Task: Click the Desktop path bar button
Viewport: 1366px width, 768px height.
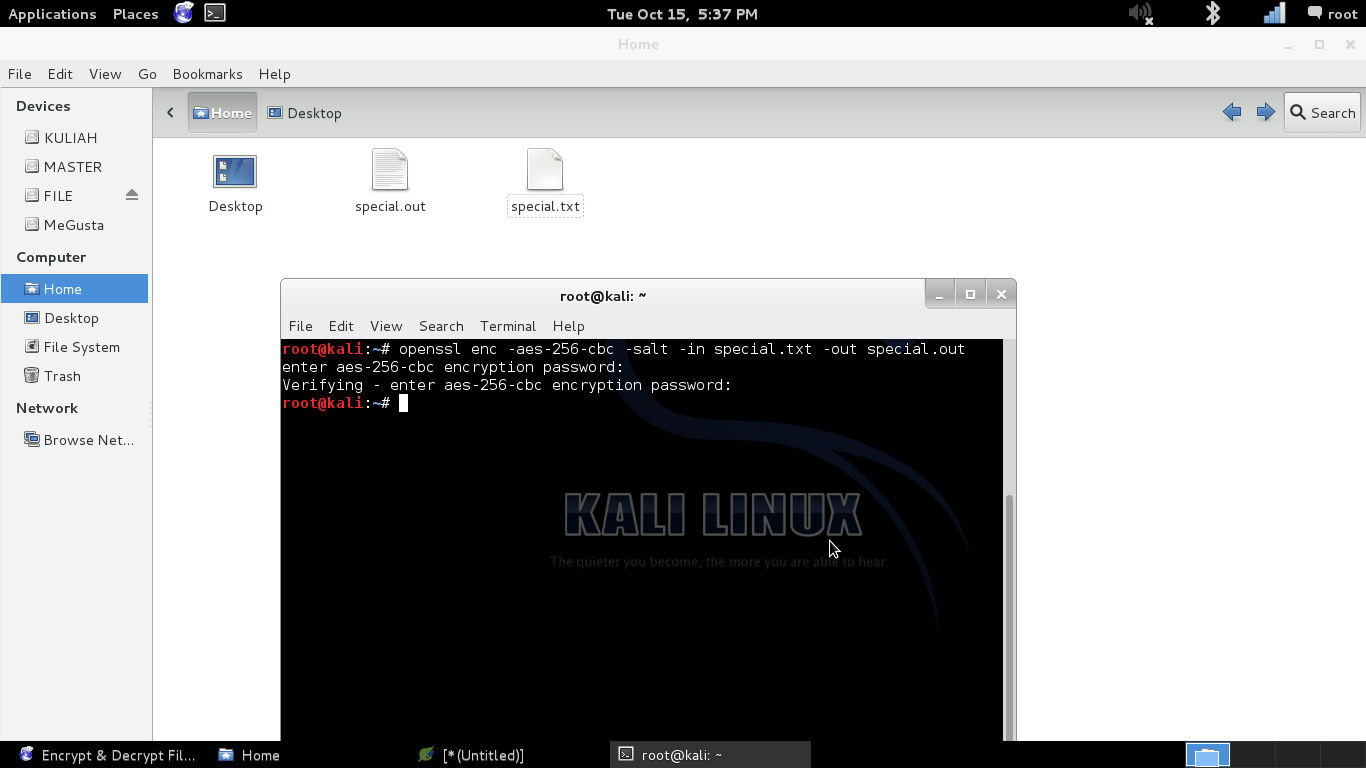Action: click(305, 113)
